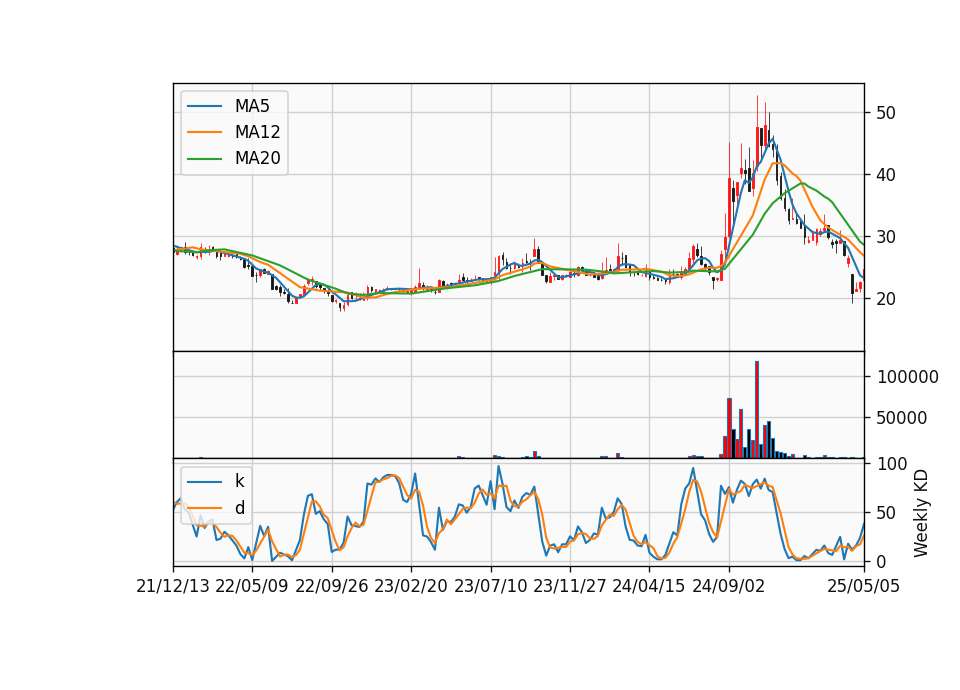Click the date label 25/05/05

[864, 586]
